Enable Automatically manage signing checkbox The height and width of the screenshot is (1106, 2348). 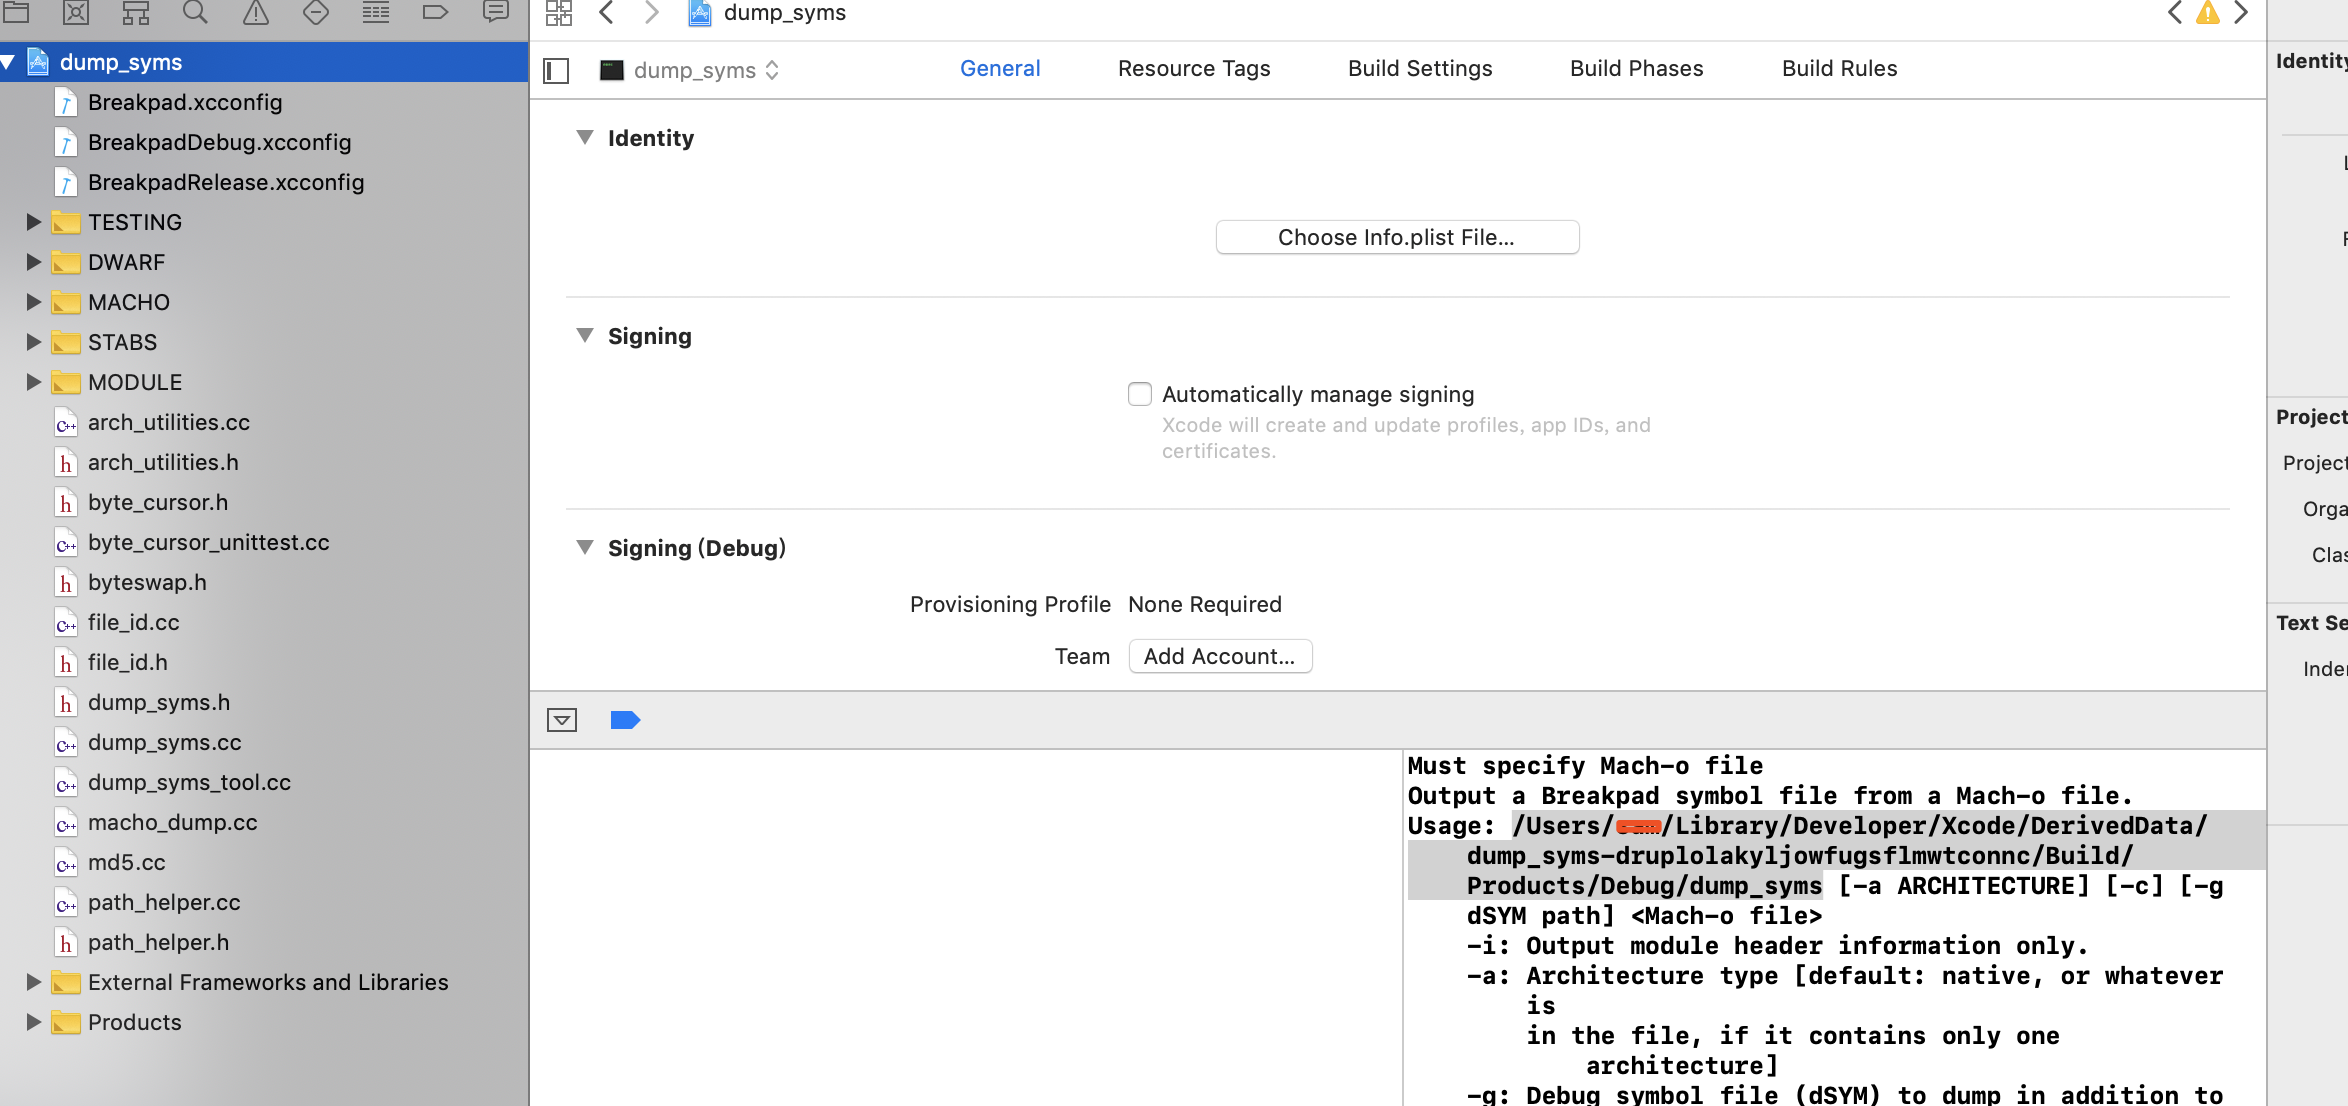(1140, 394)
